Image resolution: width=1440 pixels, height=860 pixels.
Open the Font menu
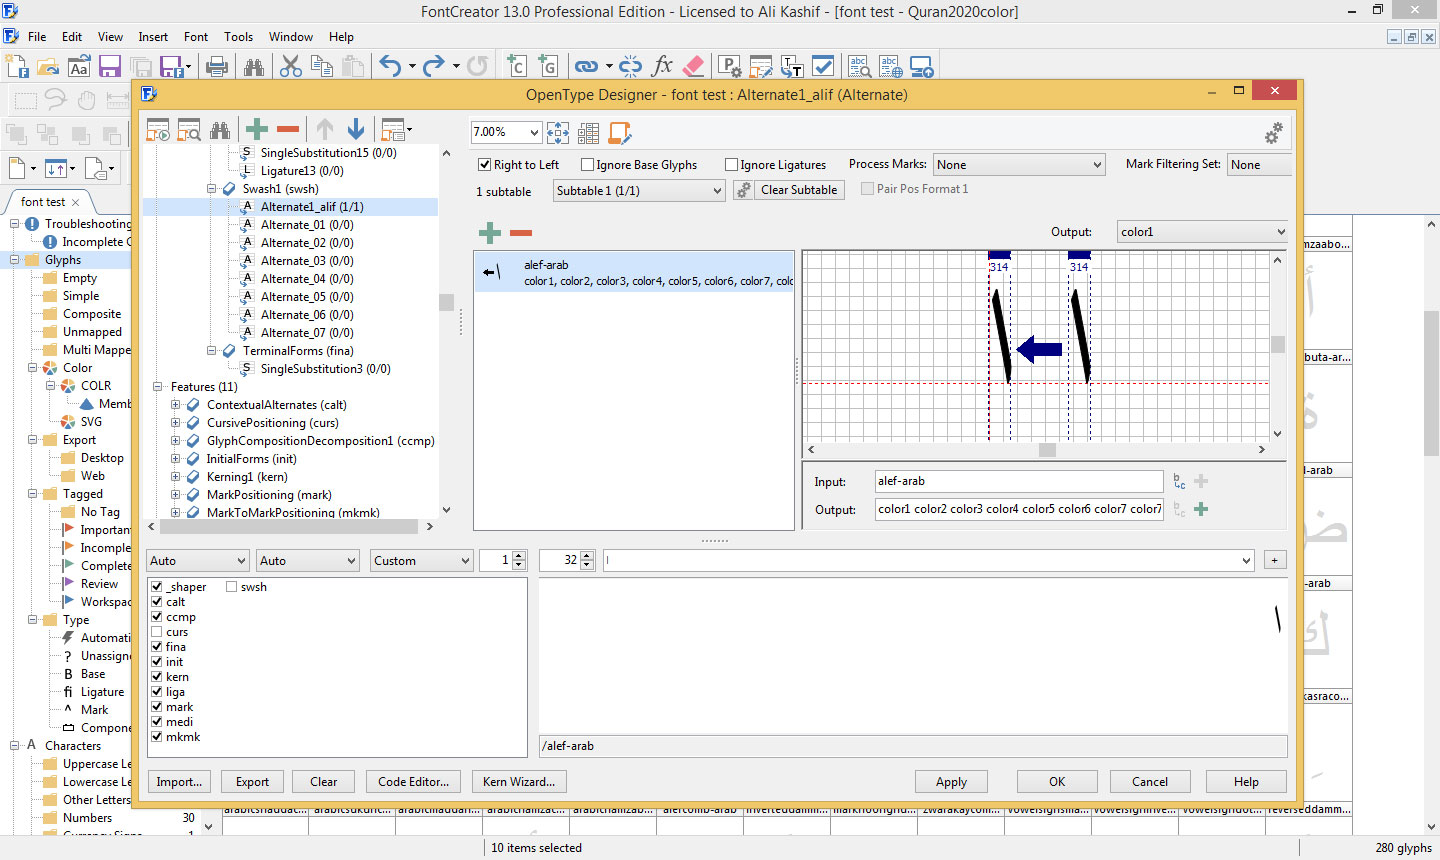pos(196,37)
